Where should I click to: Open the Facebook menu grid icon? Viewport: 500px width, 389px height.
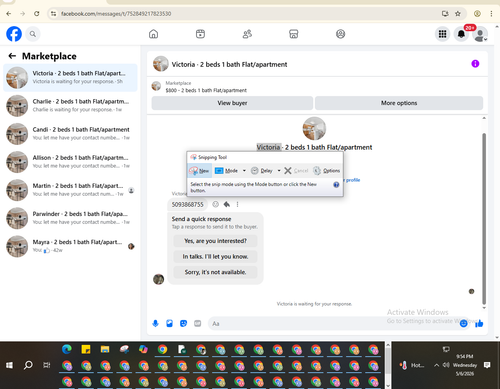pos(442,34)
